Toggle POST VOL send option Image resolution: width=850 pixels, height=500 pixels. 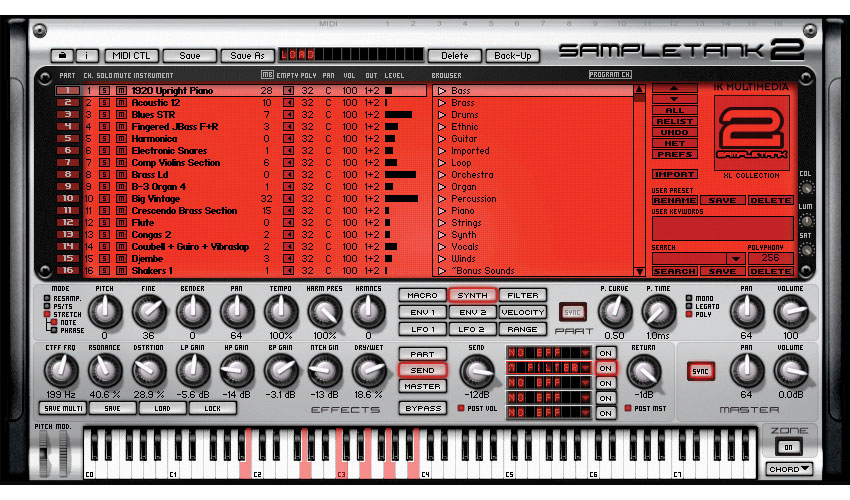pos(461,408)
